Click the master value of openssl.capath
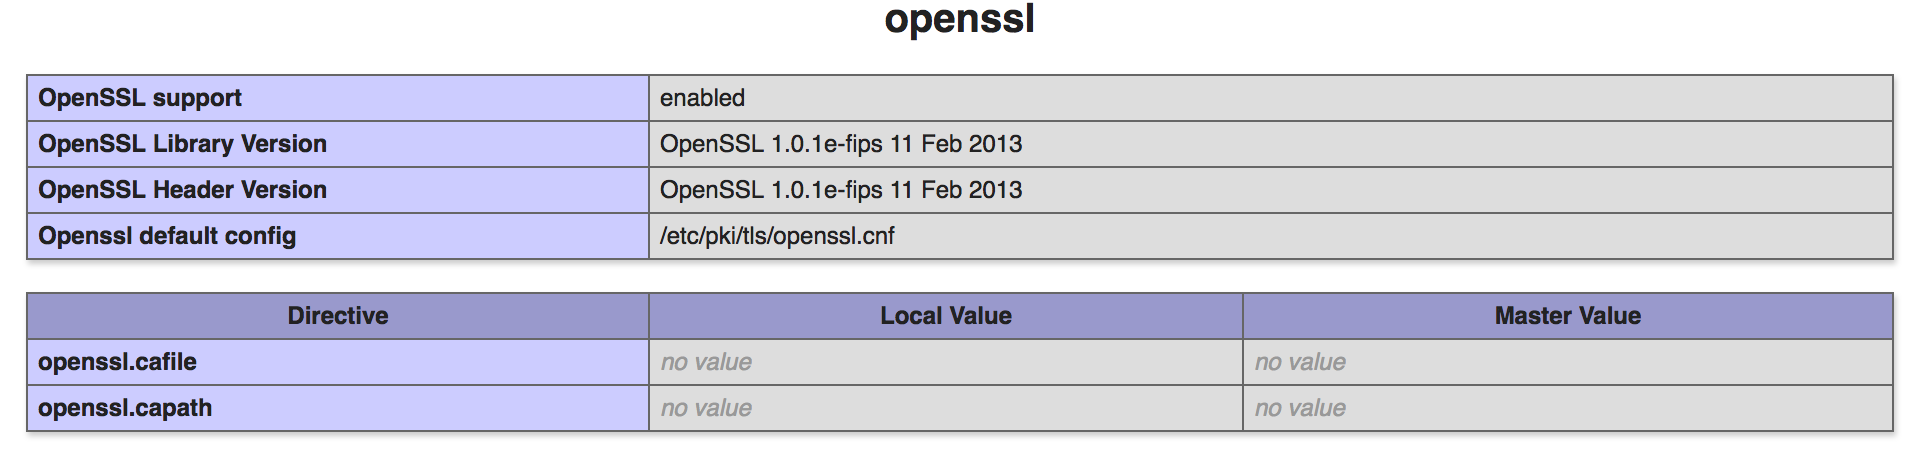This screenshot has width=1916, height=456. tap(1300, 408)
